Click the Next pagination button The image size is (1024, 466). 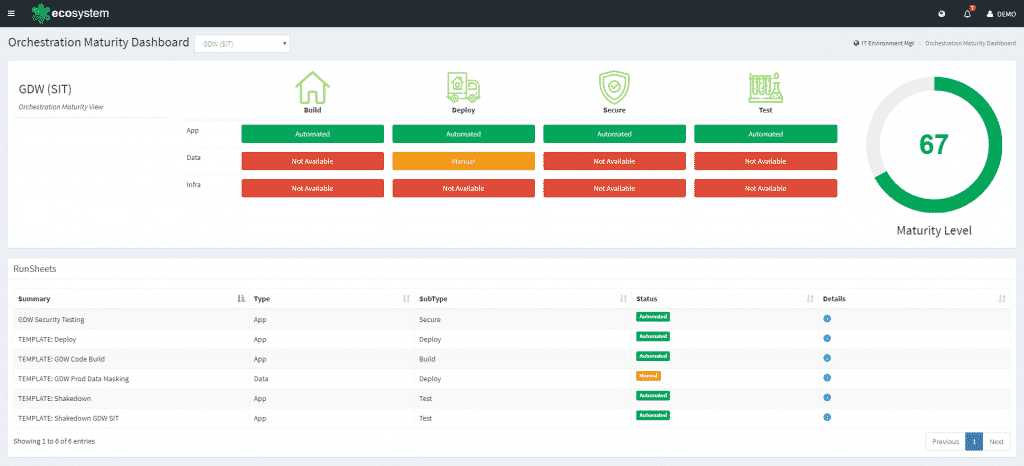pyautogui.click(x=996, y=441)
